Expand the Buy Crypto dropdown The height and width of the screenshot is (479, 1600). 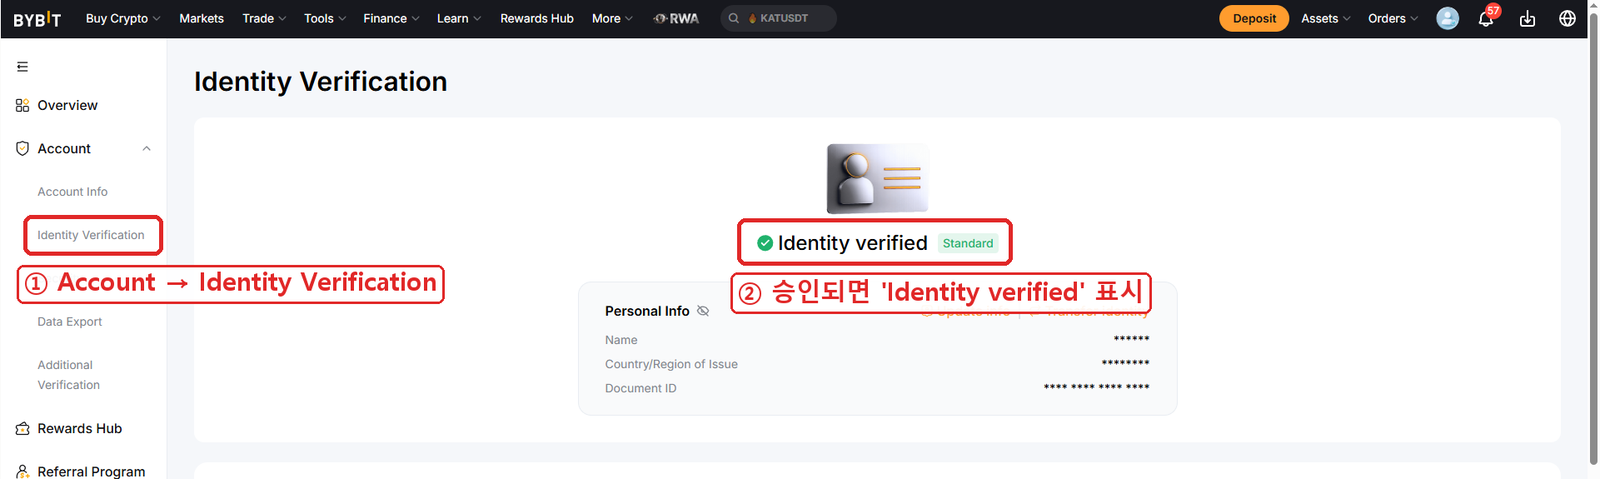click(x=123, y=18)
